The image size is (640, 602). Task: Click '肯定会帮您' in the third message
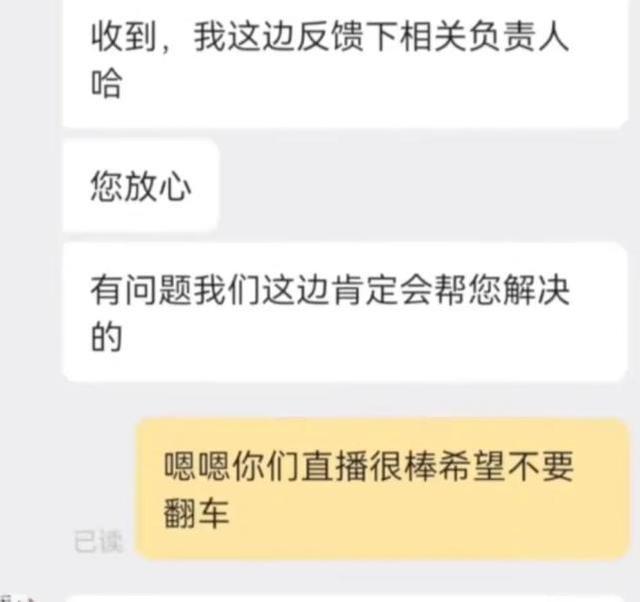[416, 290]
